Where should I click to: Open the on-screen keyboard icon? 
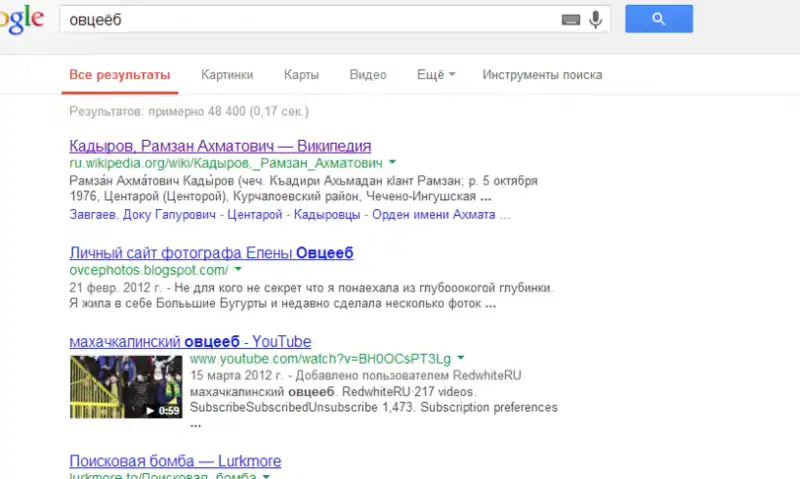coord(571,19)
